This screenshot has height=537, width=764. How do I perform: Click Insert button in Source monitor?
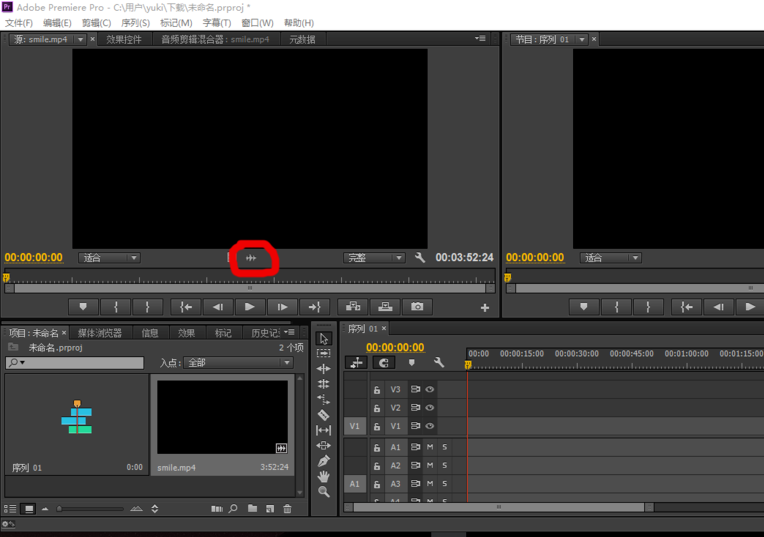click(x=353, y=307)
